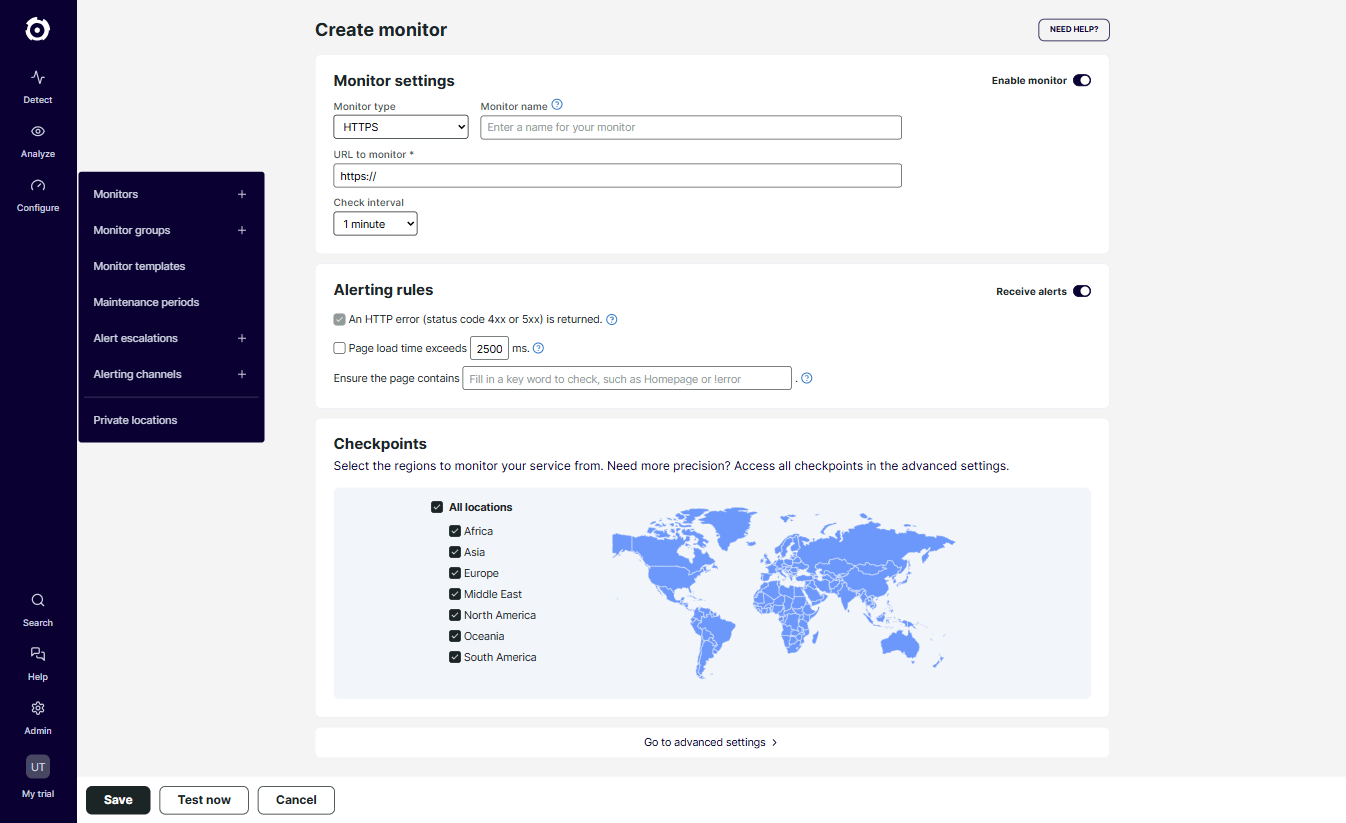Uncheck the North America checkbox

pyautogui.click(x=455, y=615)
